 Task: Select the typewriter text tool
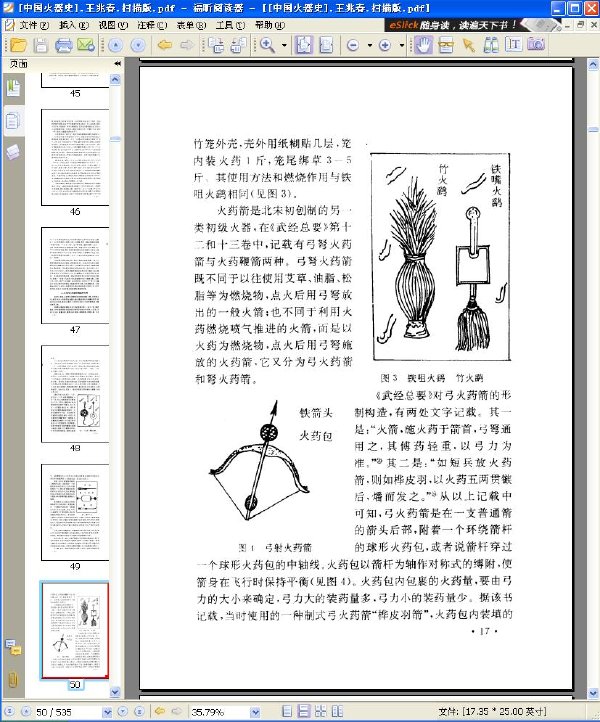[x=513, y=45]
